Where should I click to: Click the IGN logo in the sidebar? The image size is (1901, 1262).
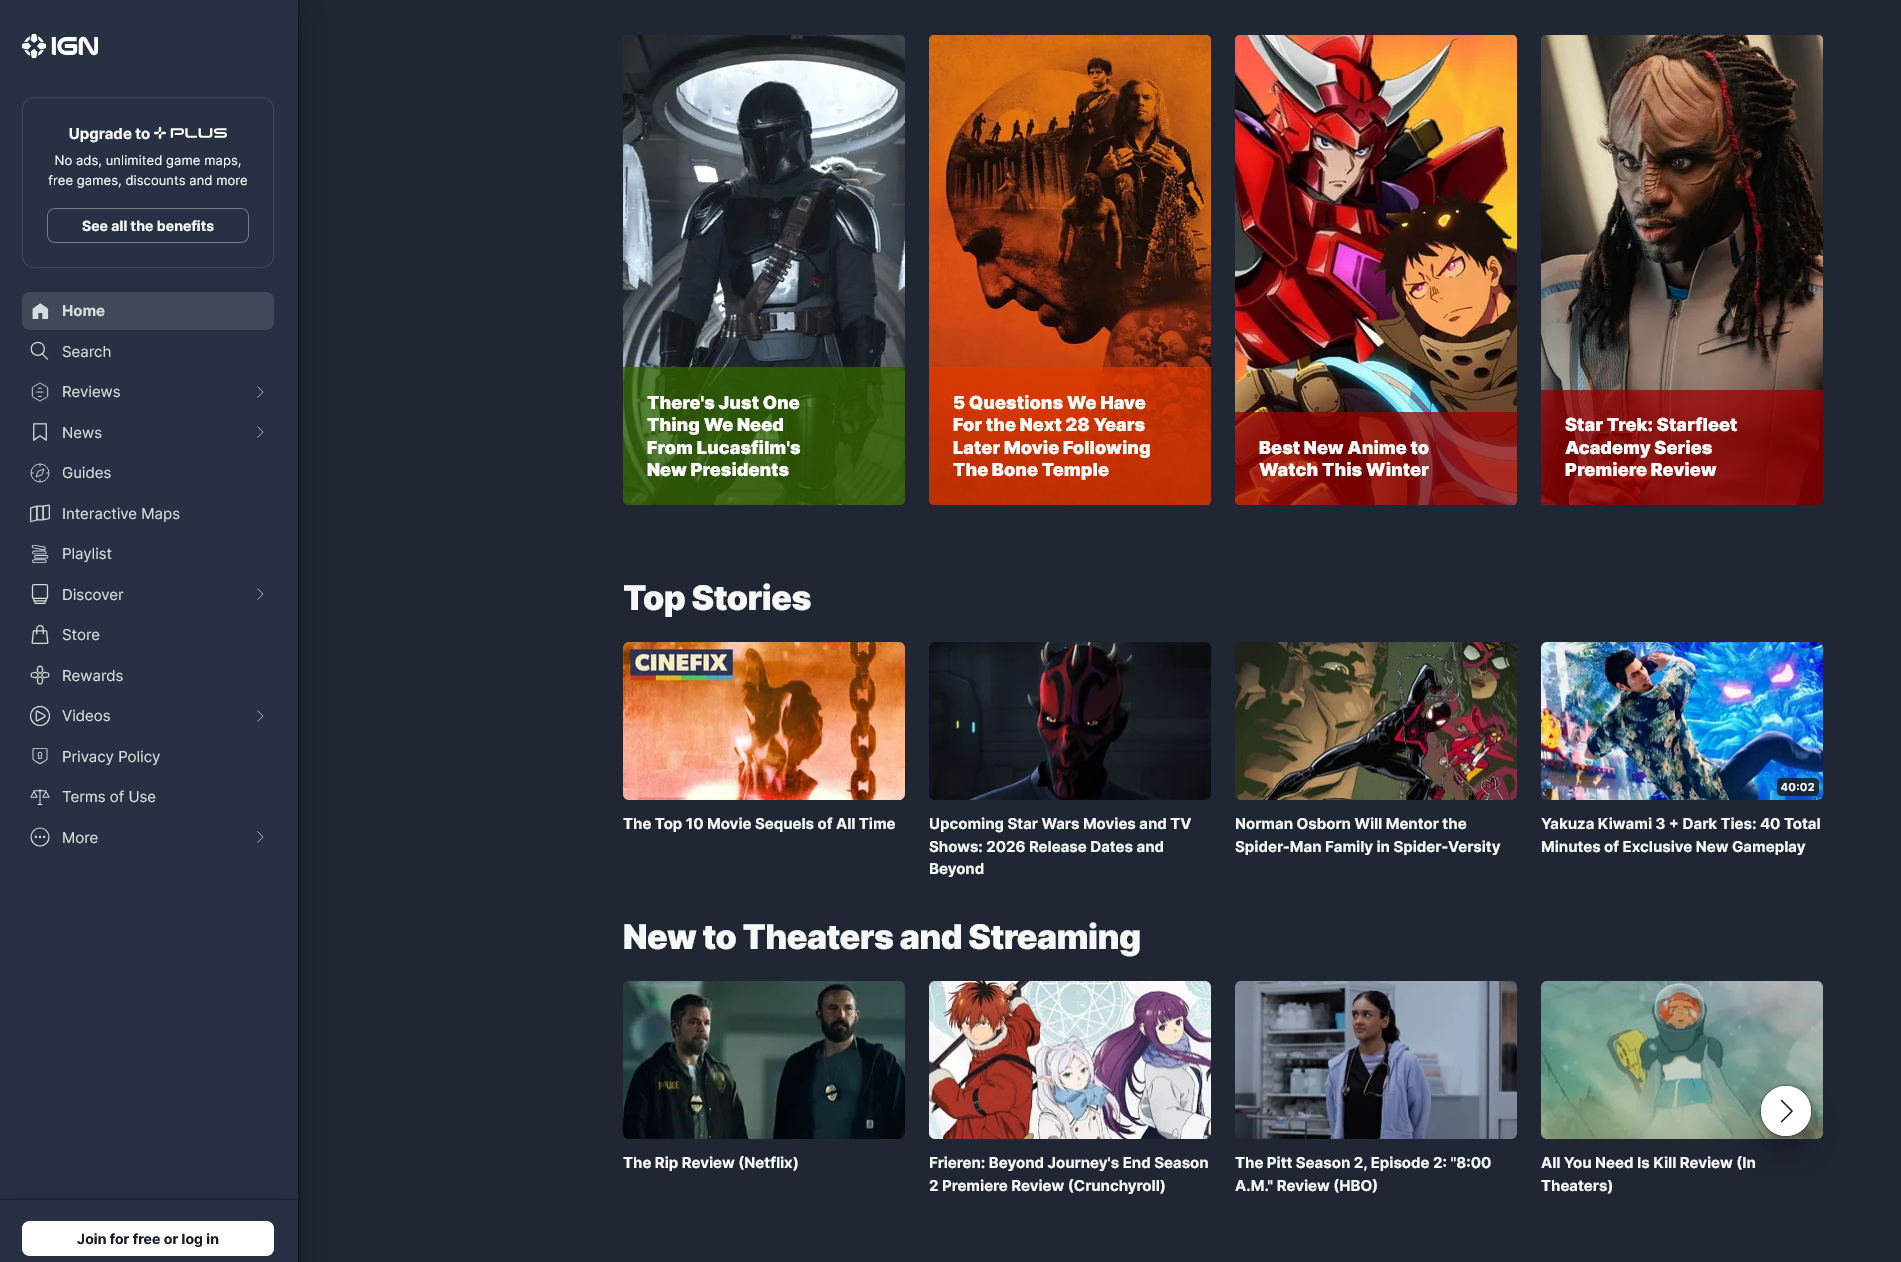60,46
